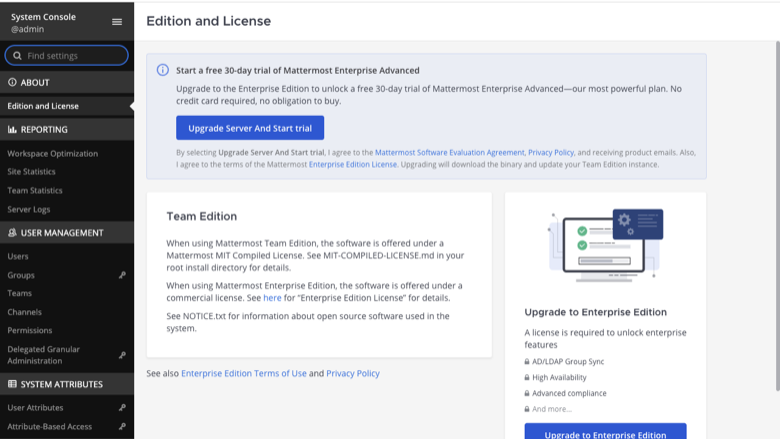Open Workspace Optimization in sidebar
Viewport: 780px width, 439px height.
pos(52,154)
